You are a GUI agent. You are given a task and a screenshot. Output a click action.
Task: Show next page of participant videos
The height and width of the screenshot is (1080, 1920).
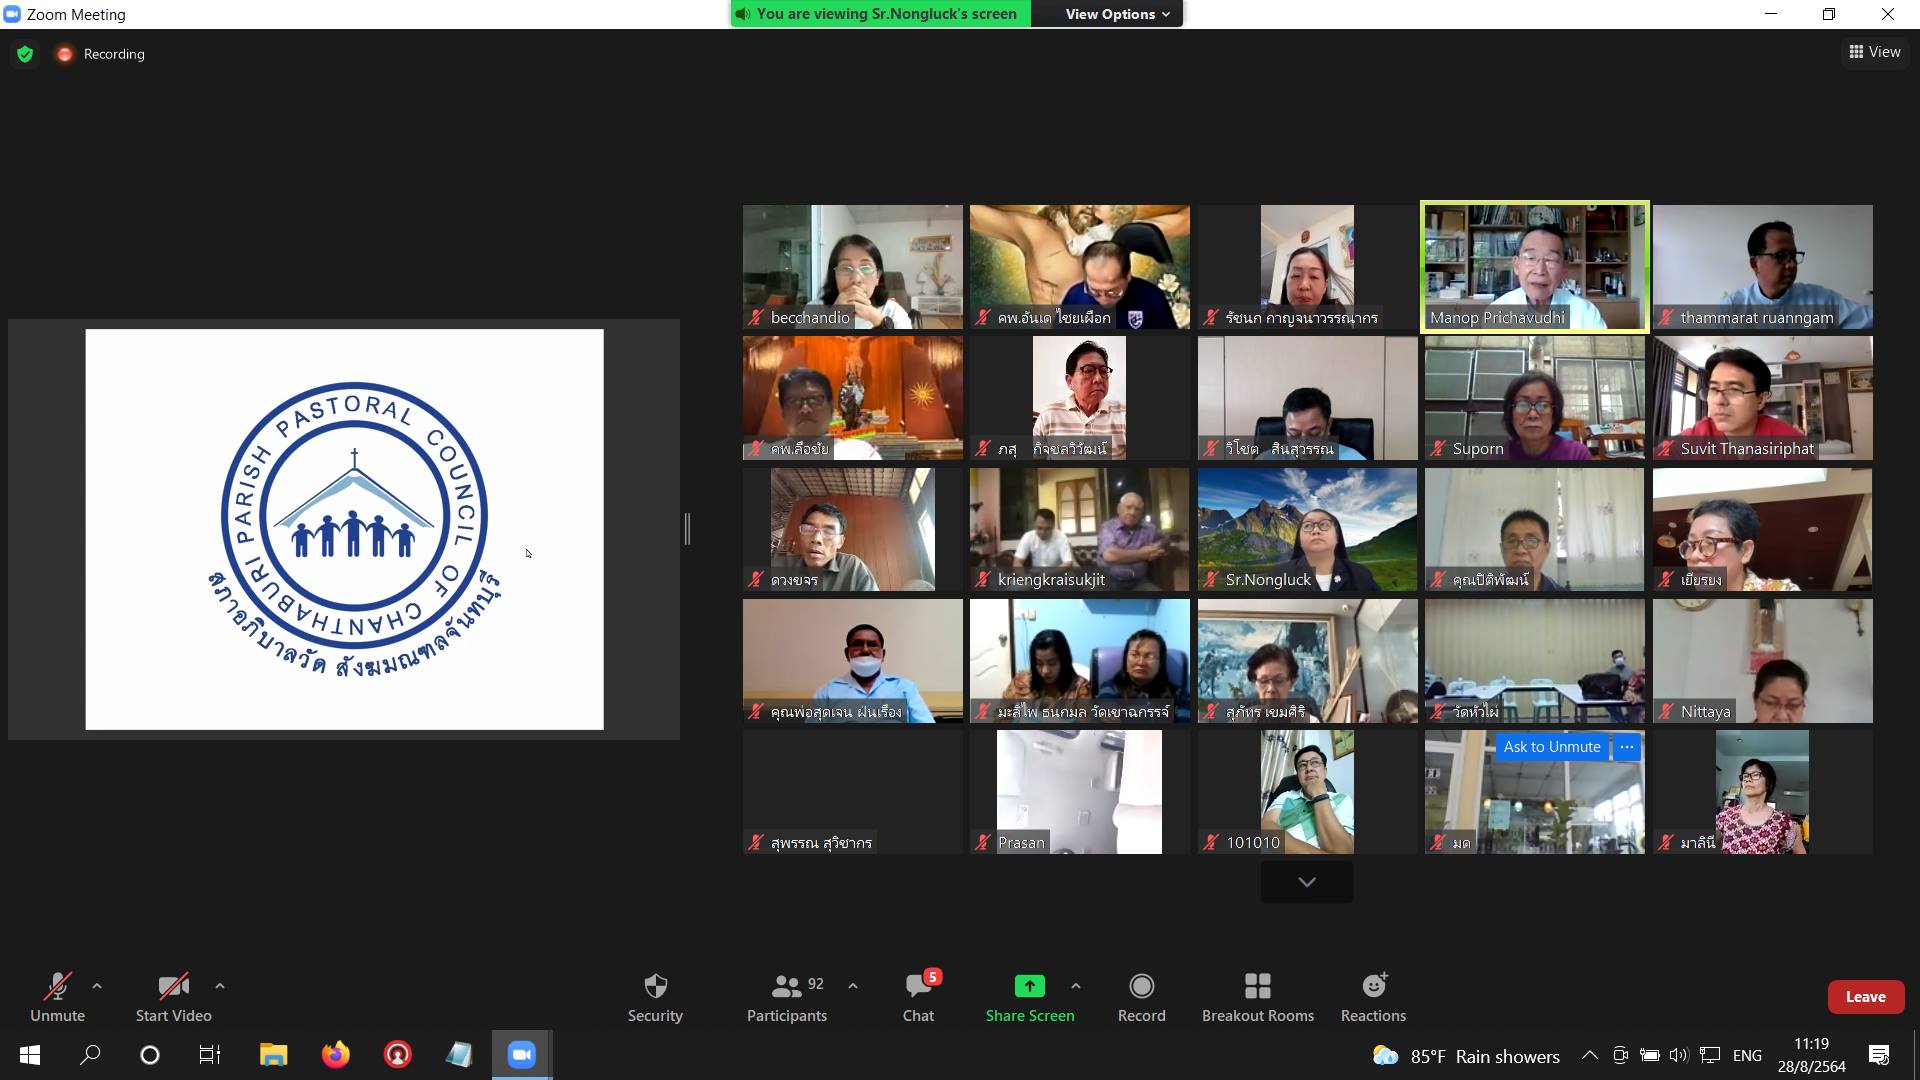tap(1307, 882)
